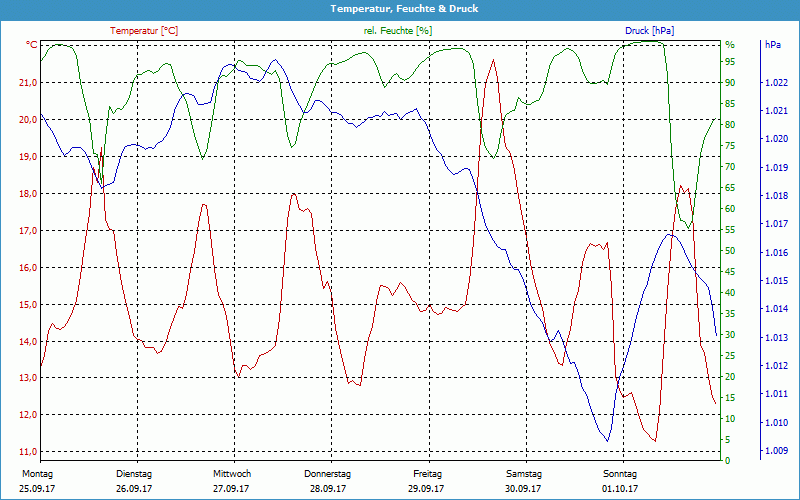Click the 80 humidity axis value
This screenshot has width=800, height=500.
tap(730, 124)
